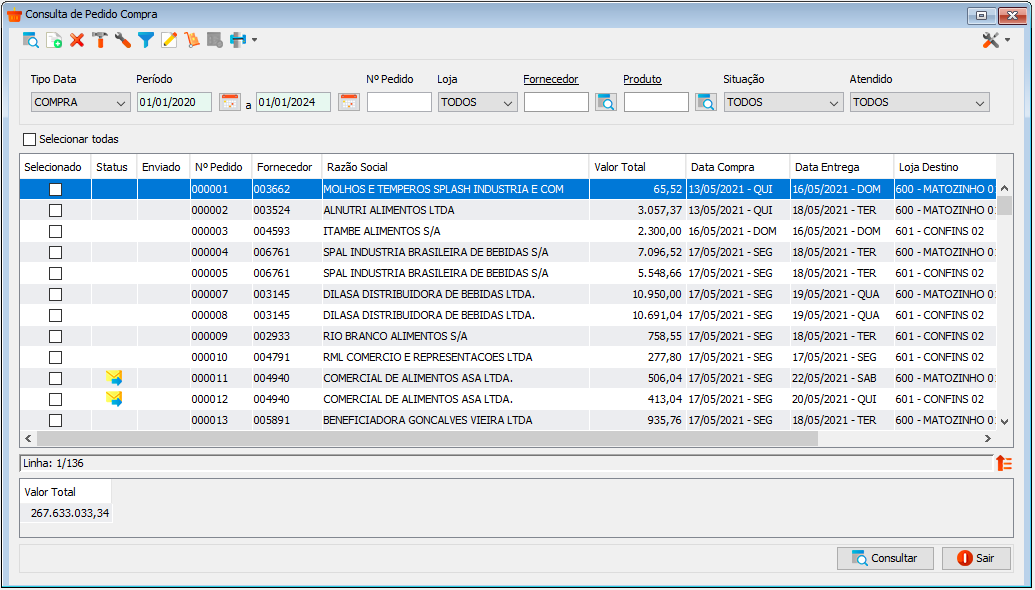This screenshot has width=1035, height=590.
Task: Click the blue funnel filter icon
Action: [146, 40]
